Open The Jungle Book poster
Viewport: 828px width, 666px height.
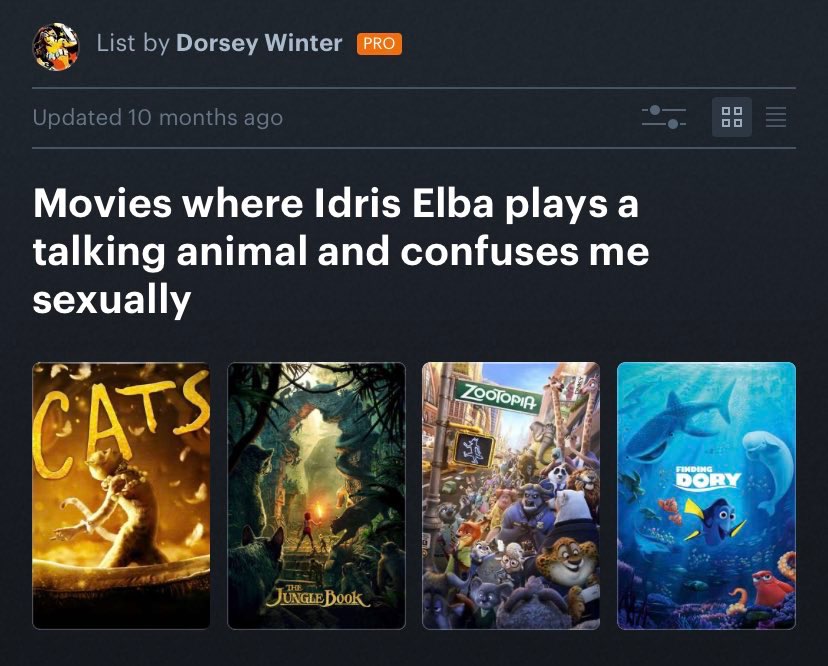click(316, 495)
